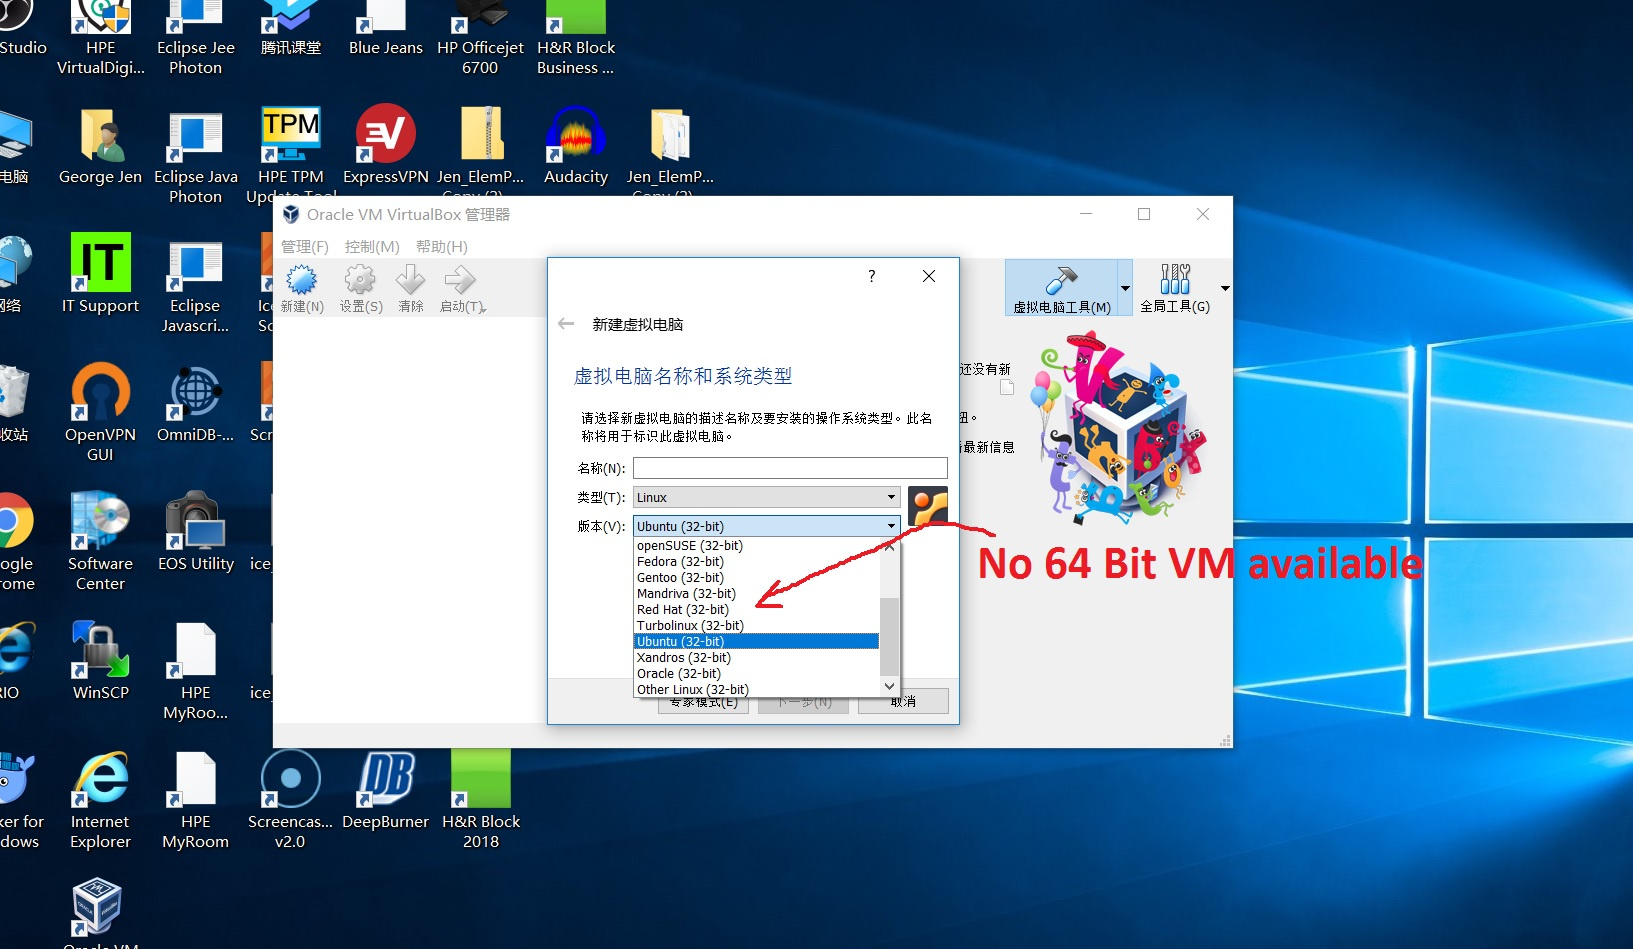Click the 取消 cancel button
Image resolution: width=1633 pixels, height=949 pixels.
tap(904, 701)
